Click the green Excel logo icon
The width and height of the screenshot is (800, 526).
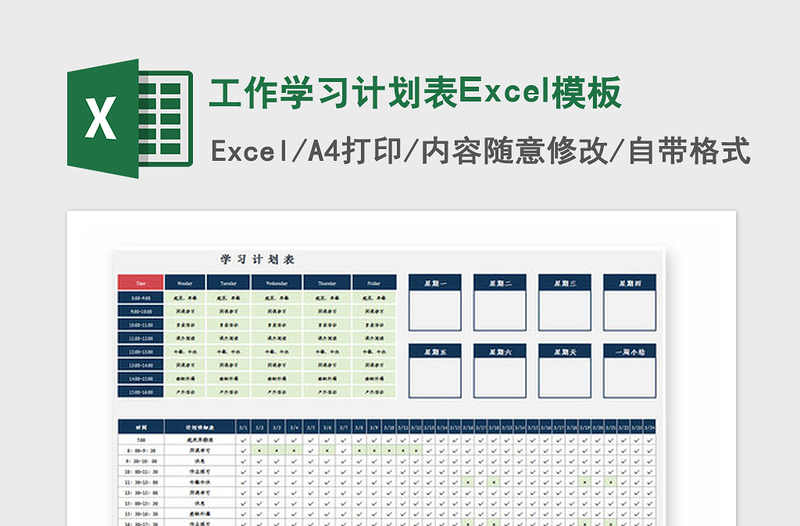tap(130, 118)
